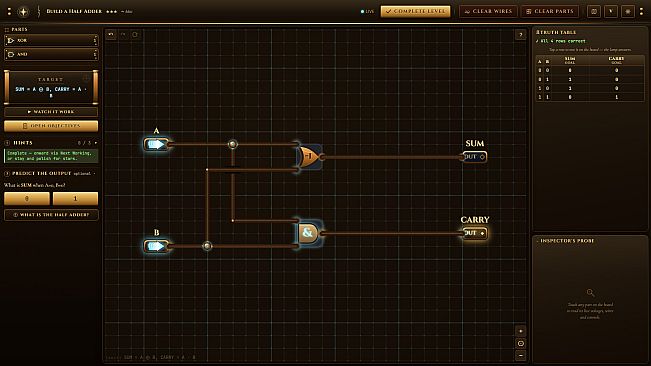Select truth table row A=1 B=1

[590, 97]
